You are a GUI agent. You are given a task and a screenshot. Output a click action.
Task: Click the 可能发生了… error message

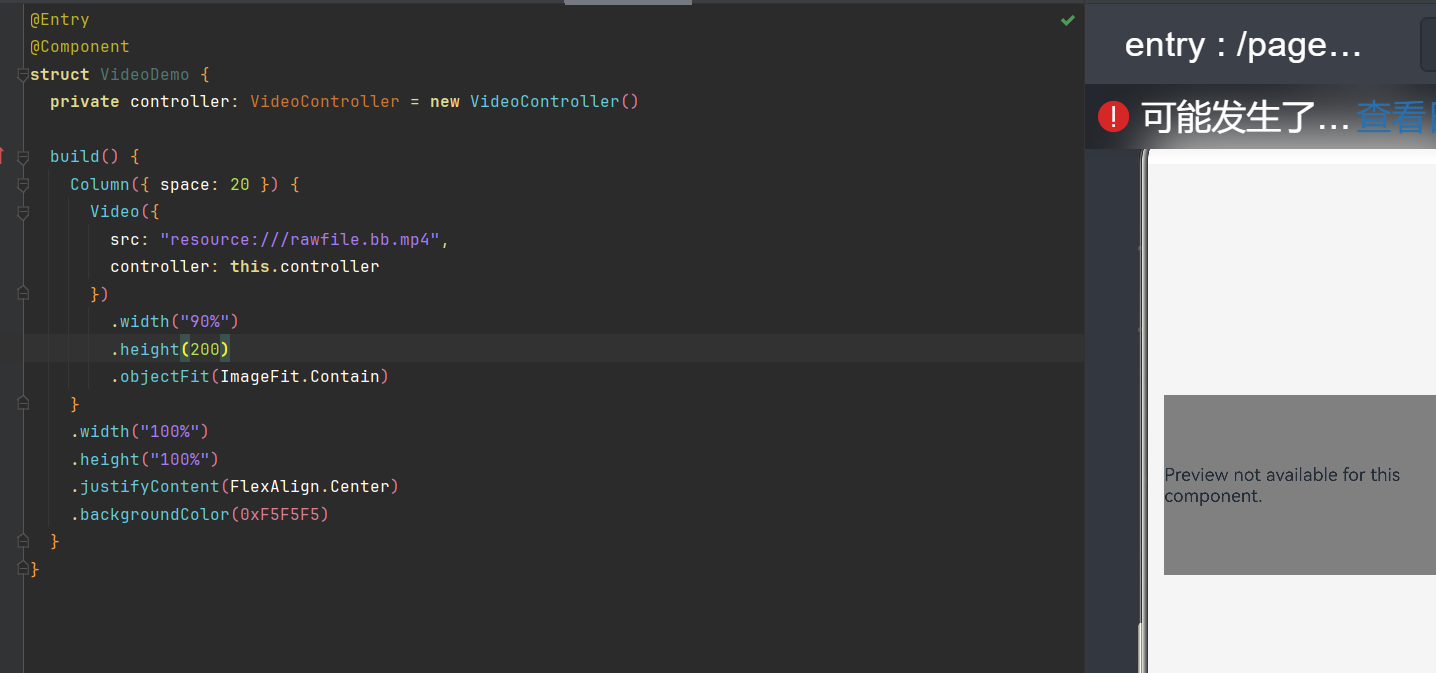(x=1245, y=118)
